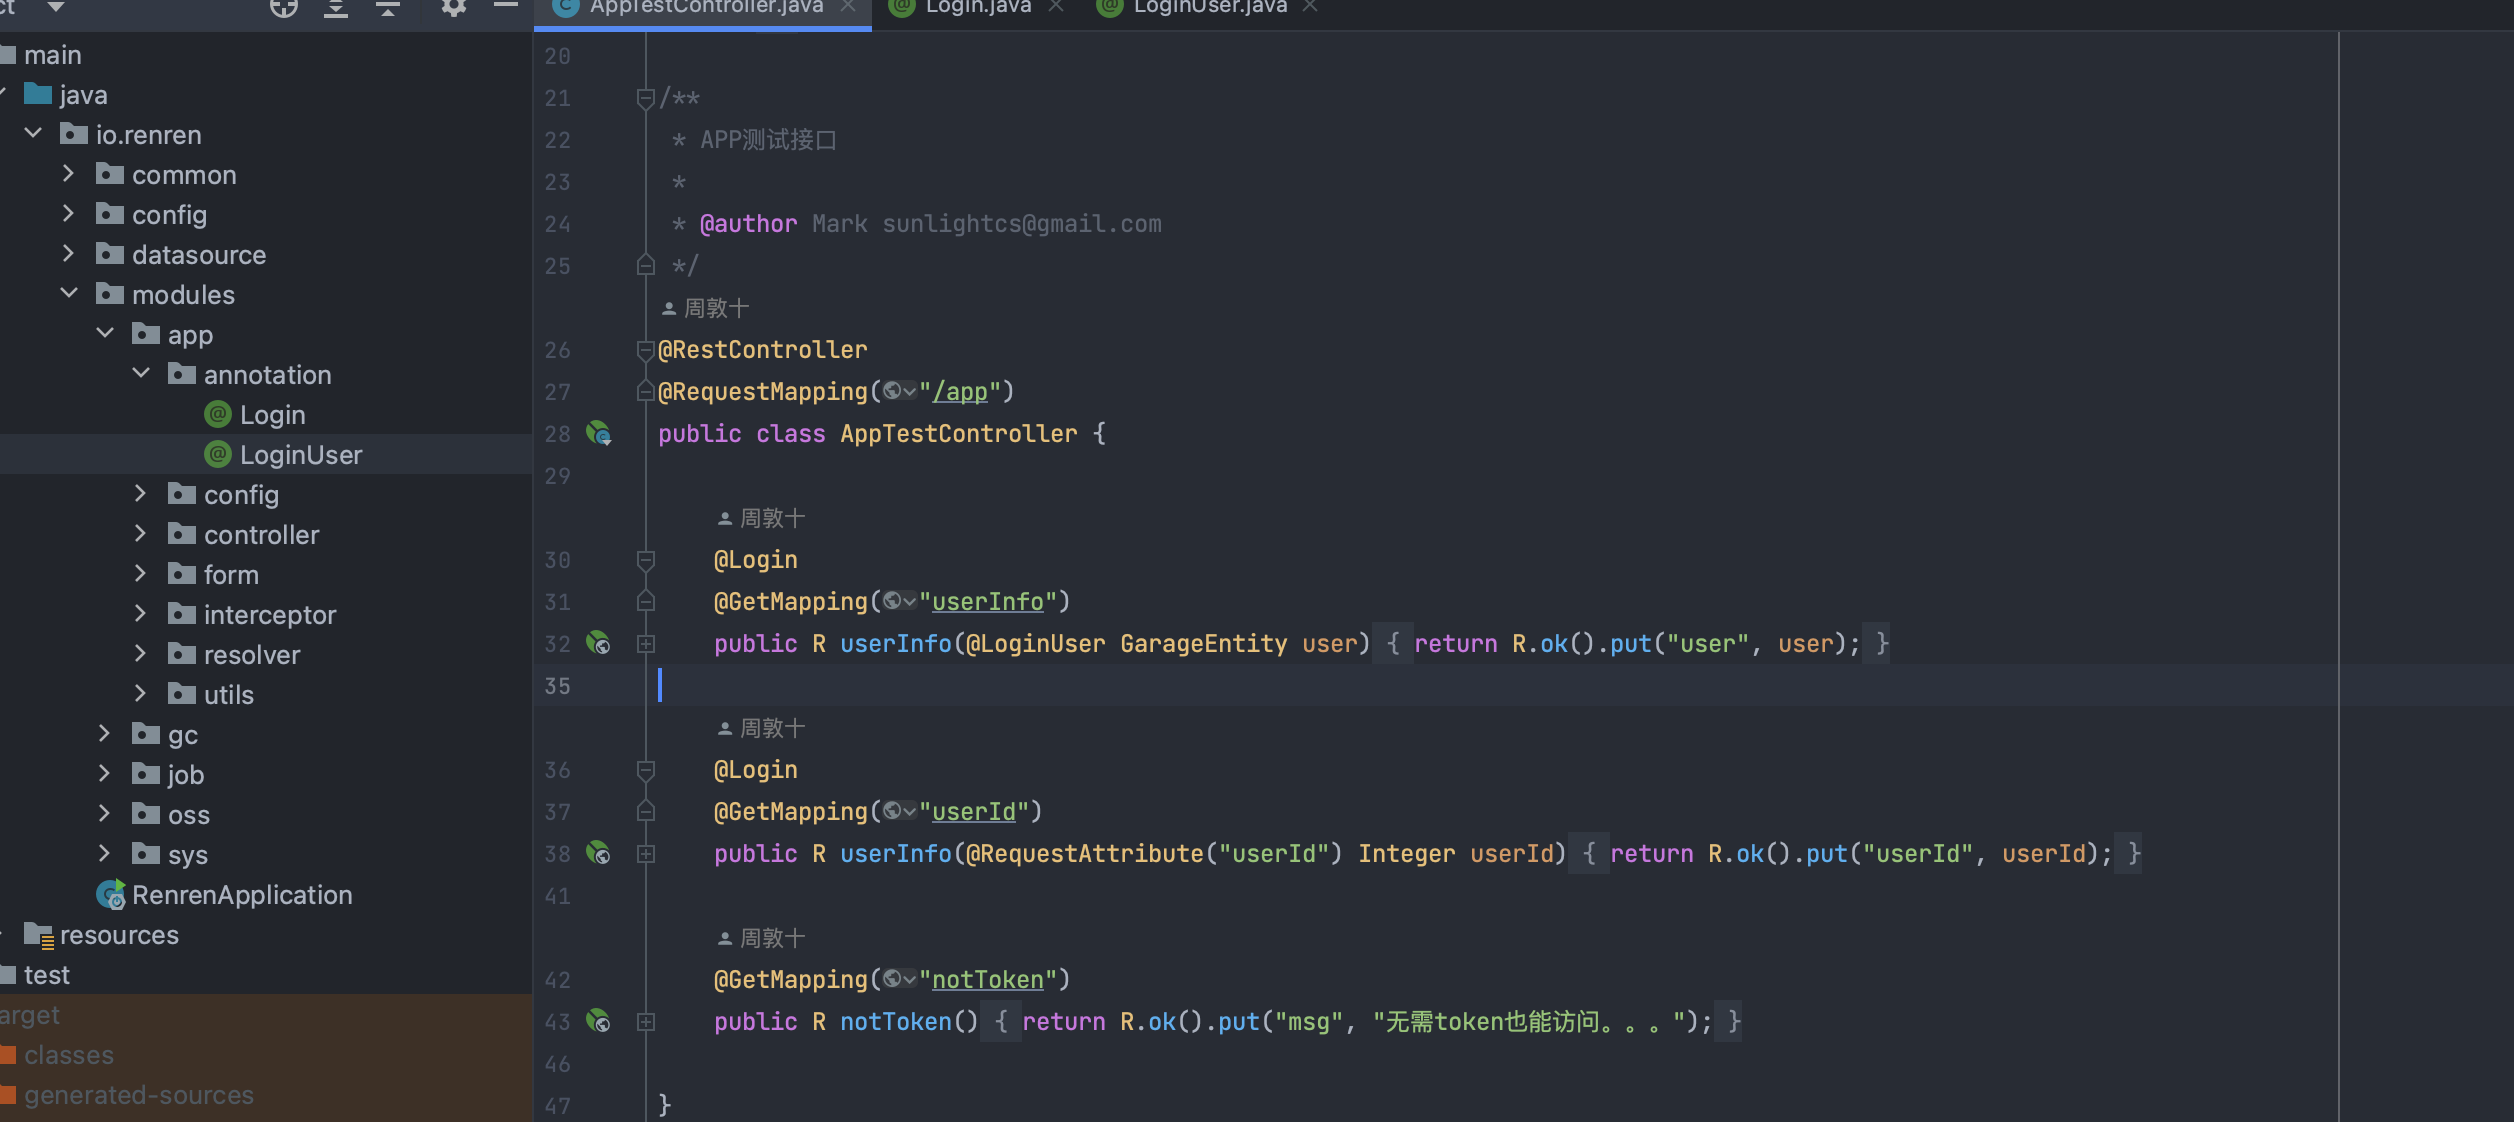Hide the project tool window
The height and width of the screenshot is (1122, 2514).
pos(506,6)
